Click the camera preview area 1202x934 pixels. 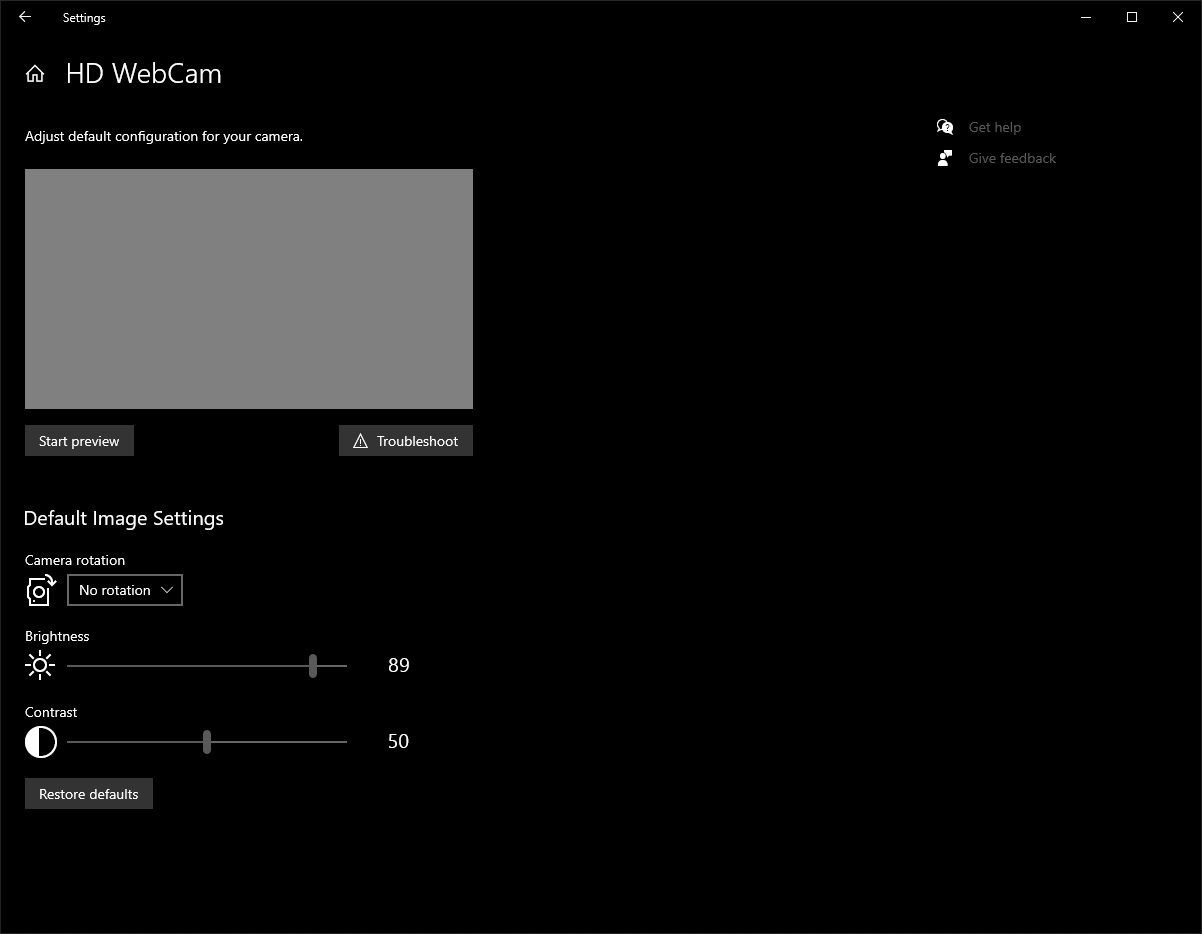point(248,288)
